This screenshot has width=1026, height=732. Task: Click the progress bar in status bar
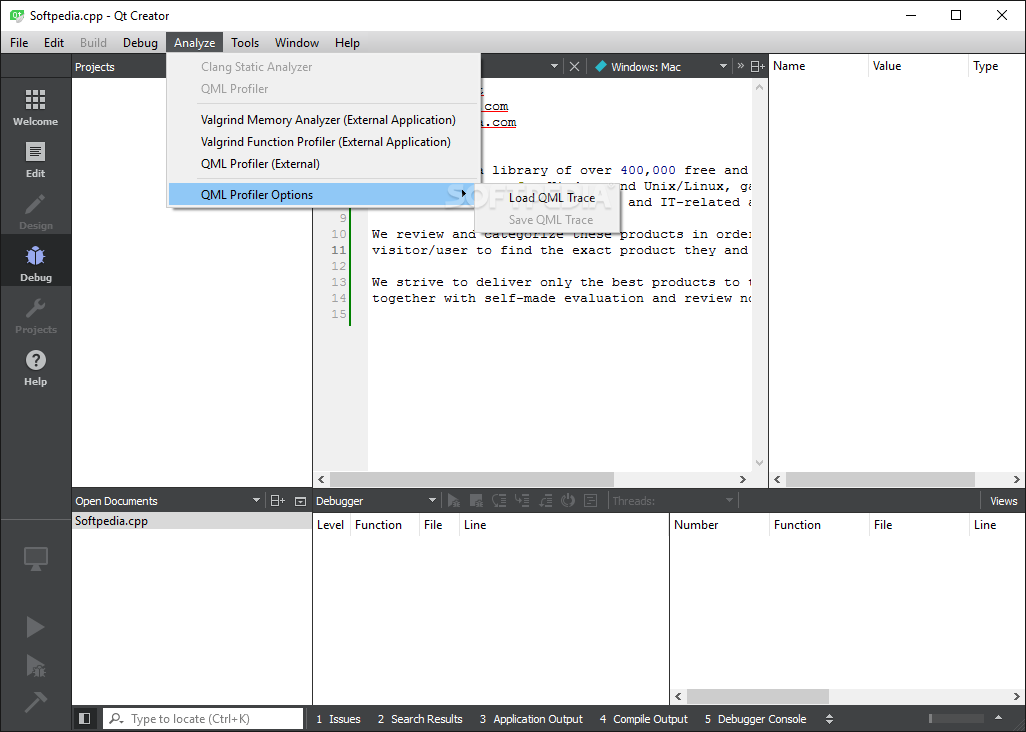click(x=955, y=719)
